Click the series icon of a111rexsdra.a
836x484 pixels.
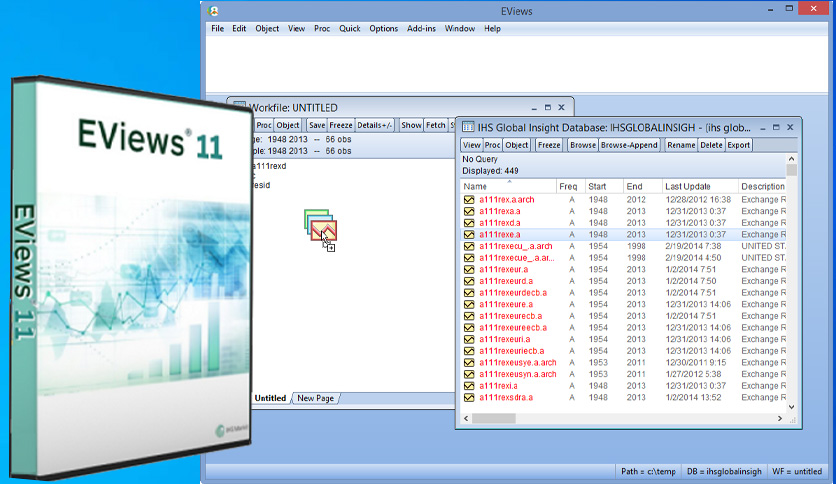coord(468,397)
